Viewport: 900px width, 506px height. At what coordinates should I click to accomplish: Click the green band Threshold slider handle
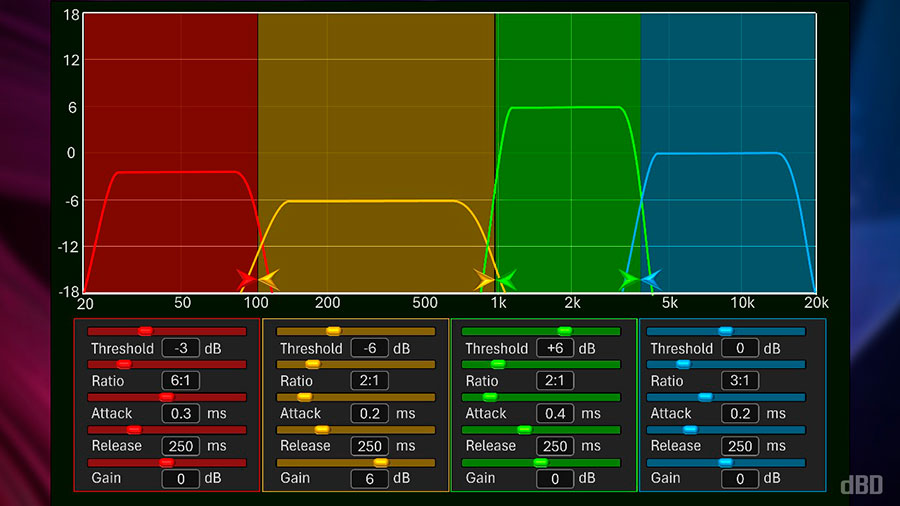(x=565, y=331)
